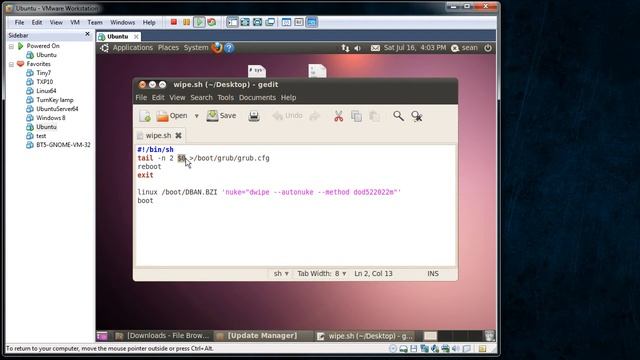Viewport: 640px width, 360px height.
Task: Click the Find and Replace icon
Action: click(x=417, y=116)
